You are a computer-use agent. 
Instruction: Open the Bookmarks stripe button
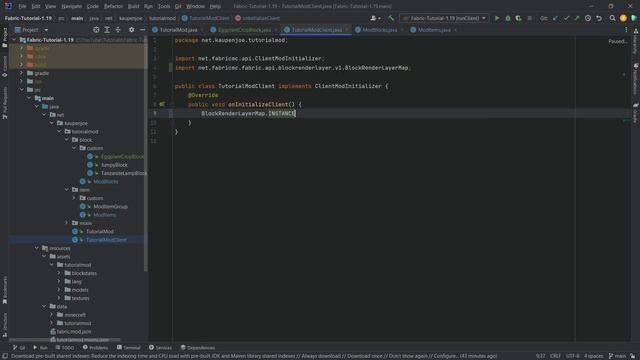[x=4, y=290]
